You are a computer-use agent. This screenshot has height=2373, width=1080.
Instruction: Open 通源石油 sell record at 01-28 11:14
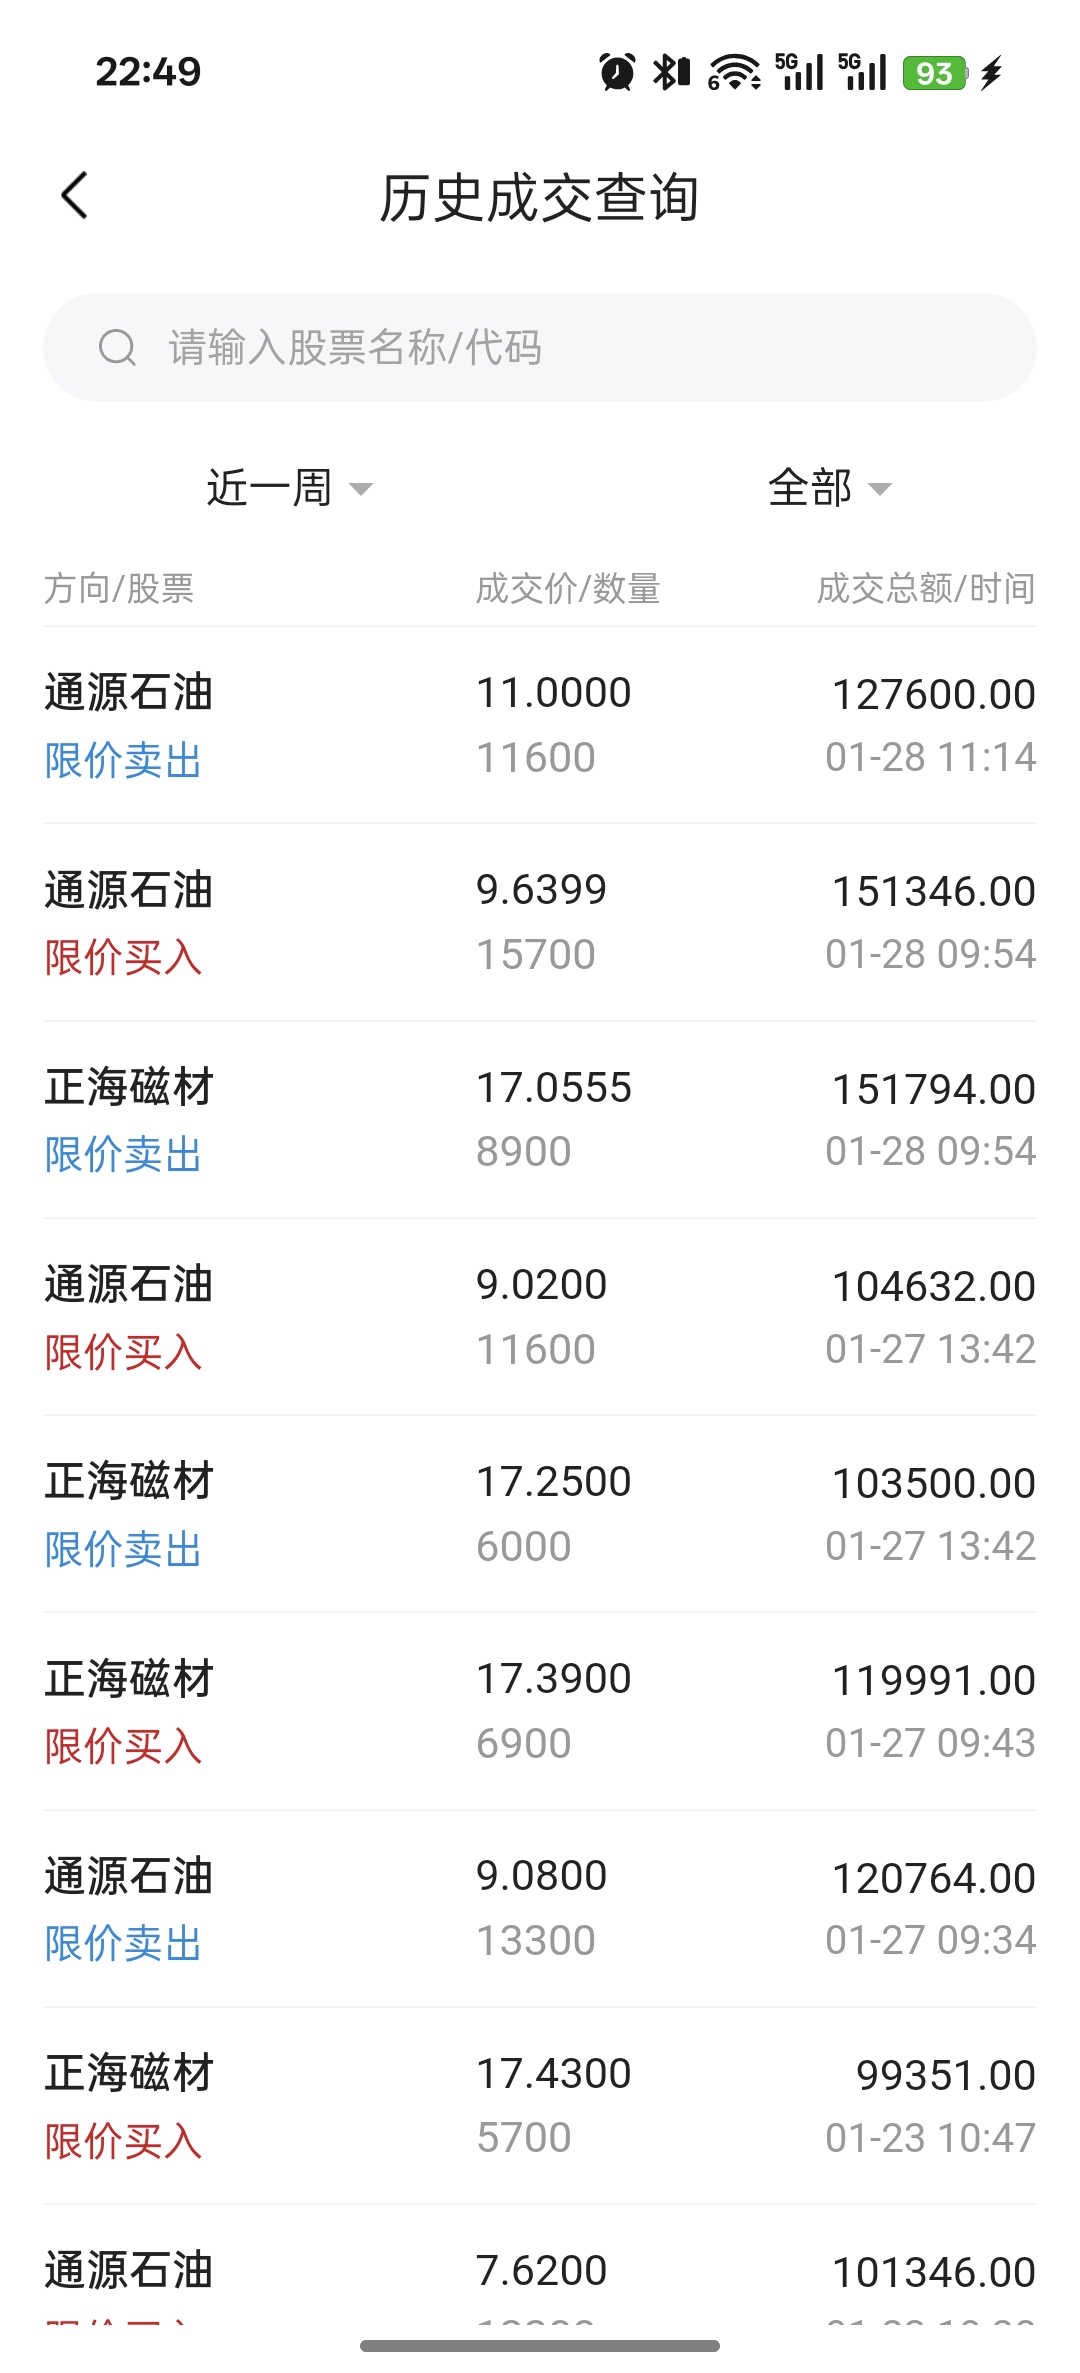pos(540,725)
